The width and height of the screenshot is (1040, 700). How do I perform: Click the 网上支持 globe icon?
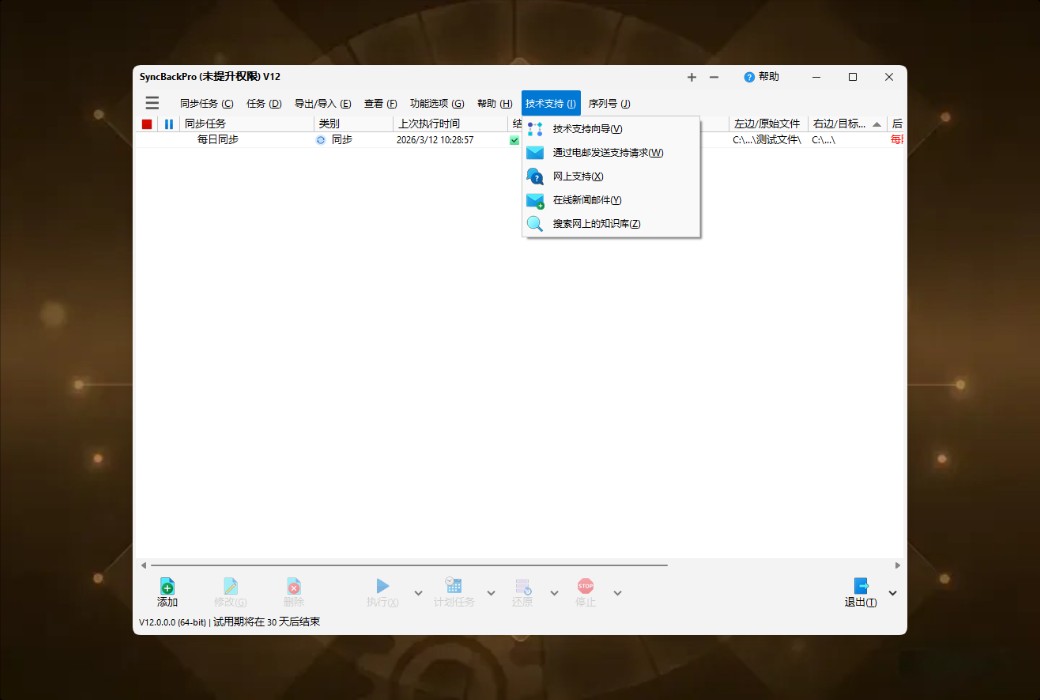pos(535,177)
